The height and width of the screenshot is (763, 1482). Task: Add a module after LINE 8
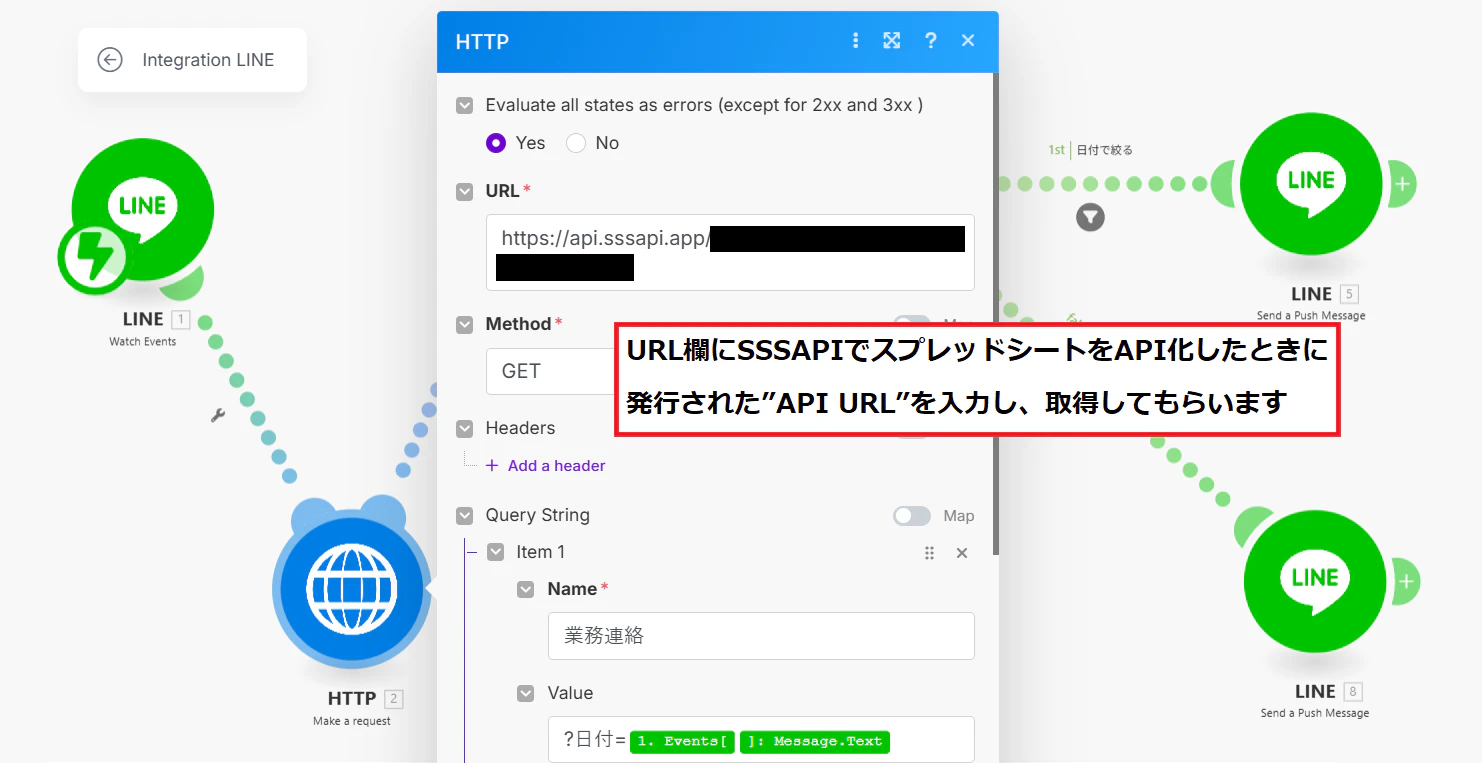coord(1406,582)
